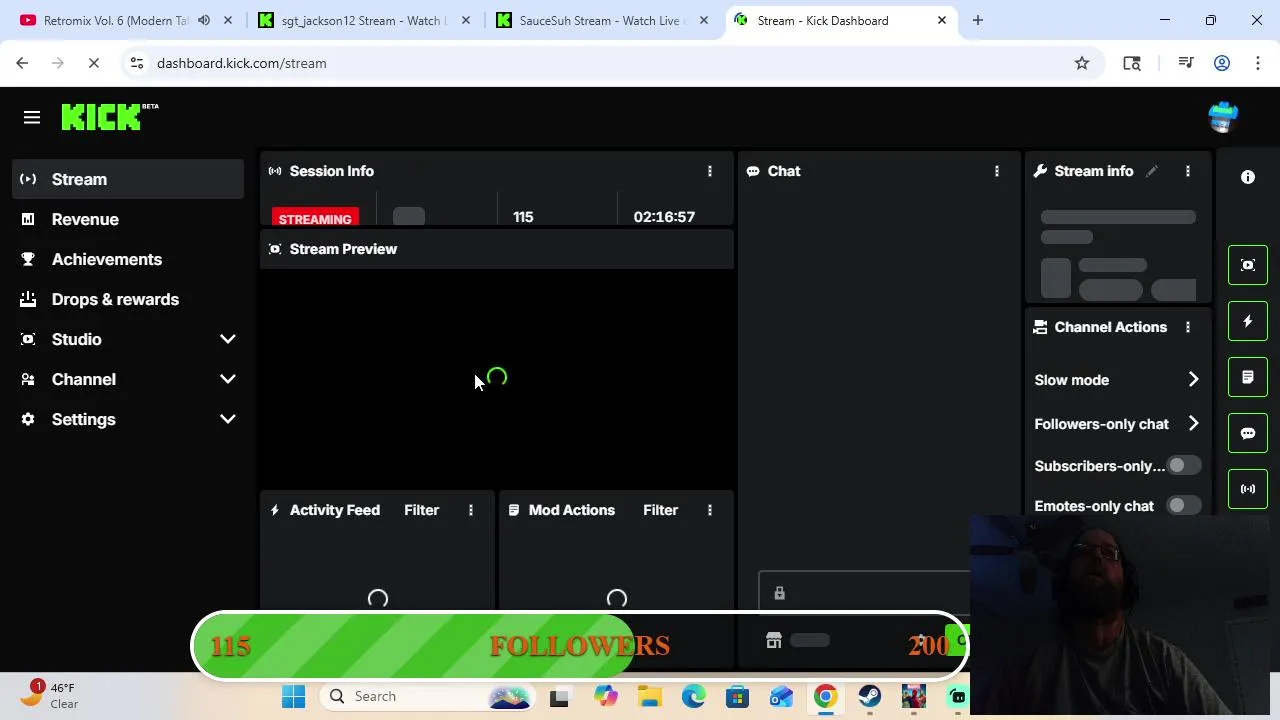Image resolution: width=1280 pixels, height=720 pixels.
Task: Open the user avatar menu
Action: (1222, 117)
